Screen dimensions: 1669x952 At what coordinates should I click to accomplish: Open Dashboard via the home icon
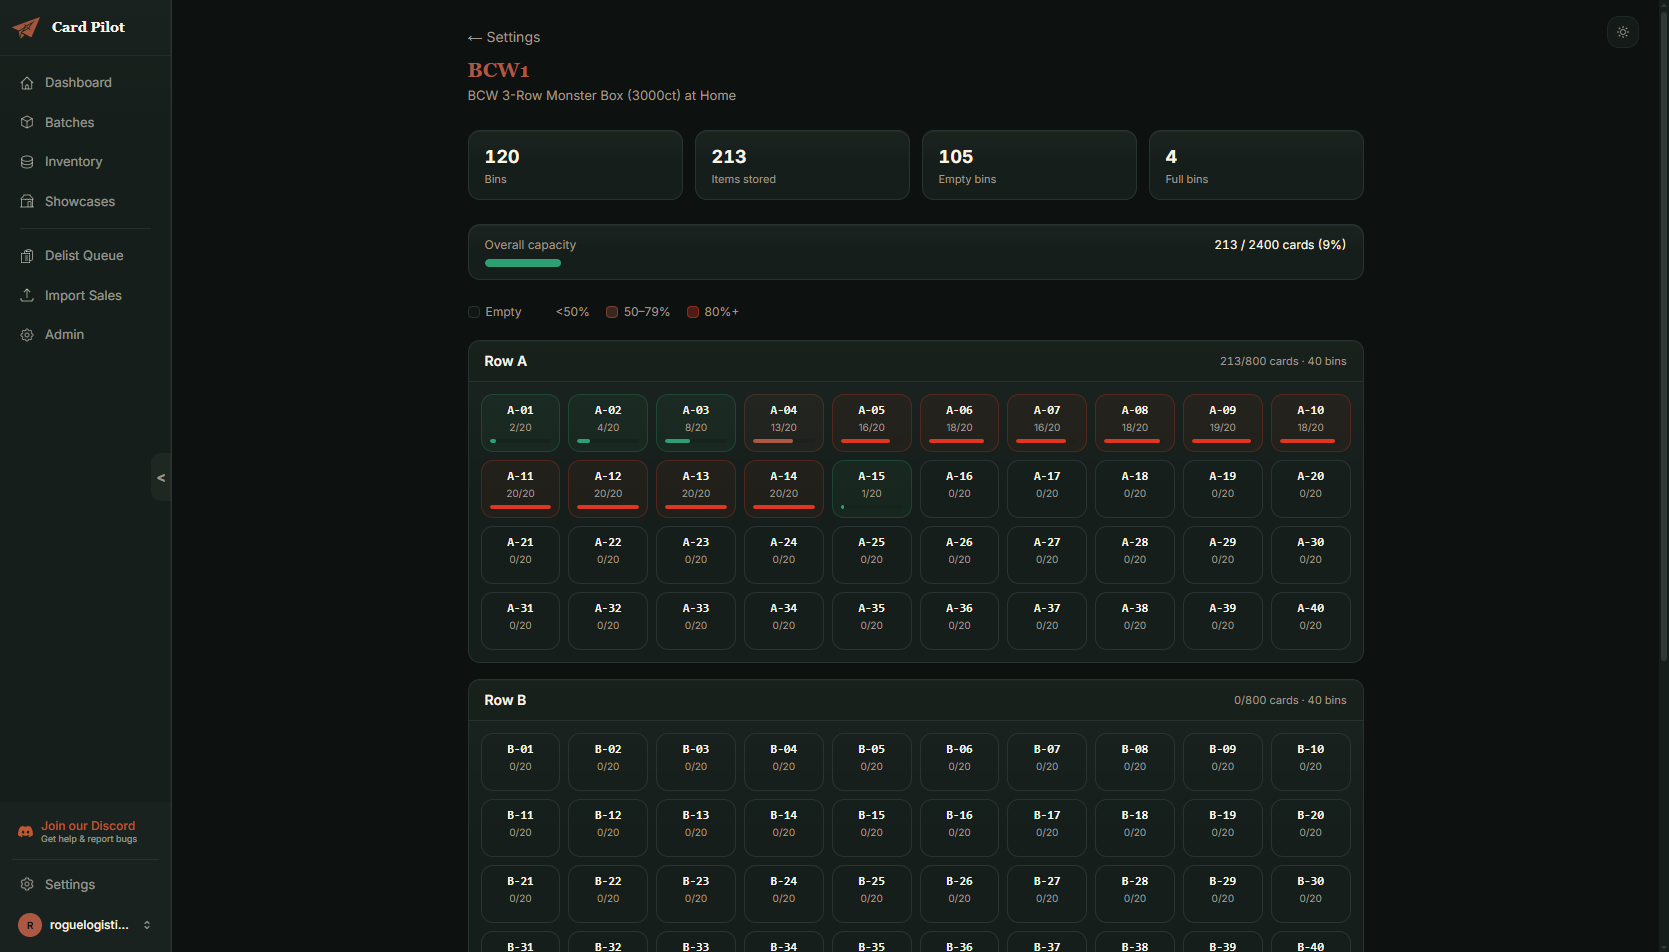pyautogui.click(x=27, y=83)
